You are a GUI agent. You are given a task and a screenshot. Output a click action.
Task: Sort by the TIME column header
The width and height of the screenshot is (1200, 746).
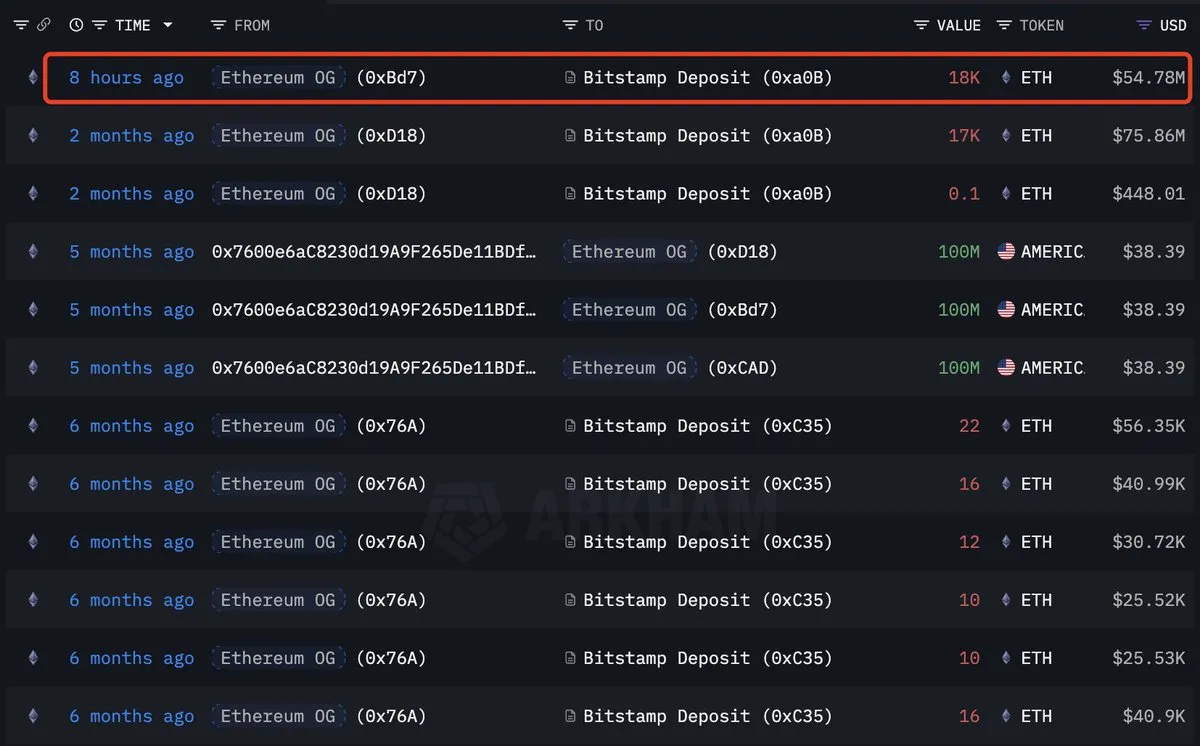(x=132, y=25)
